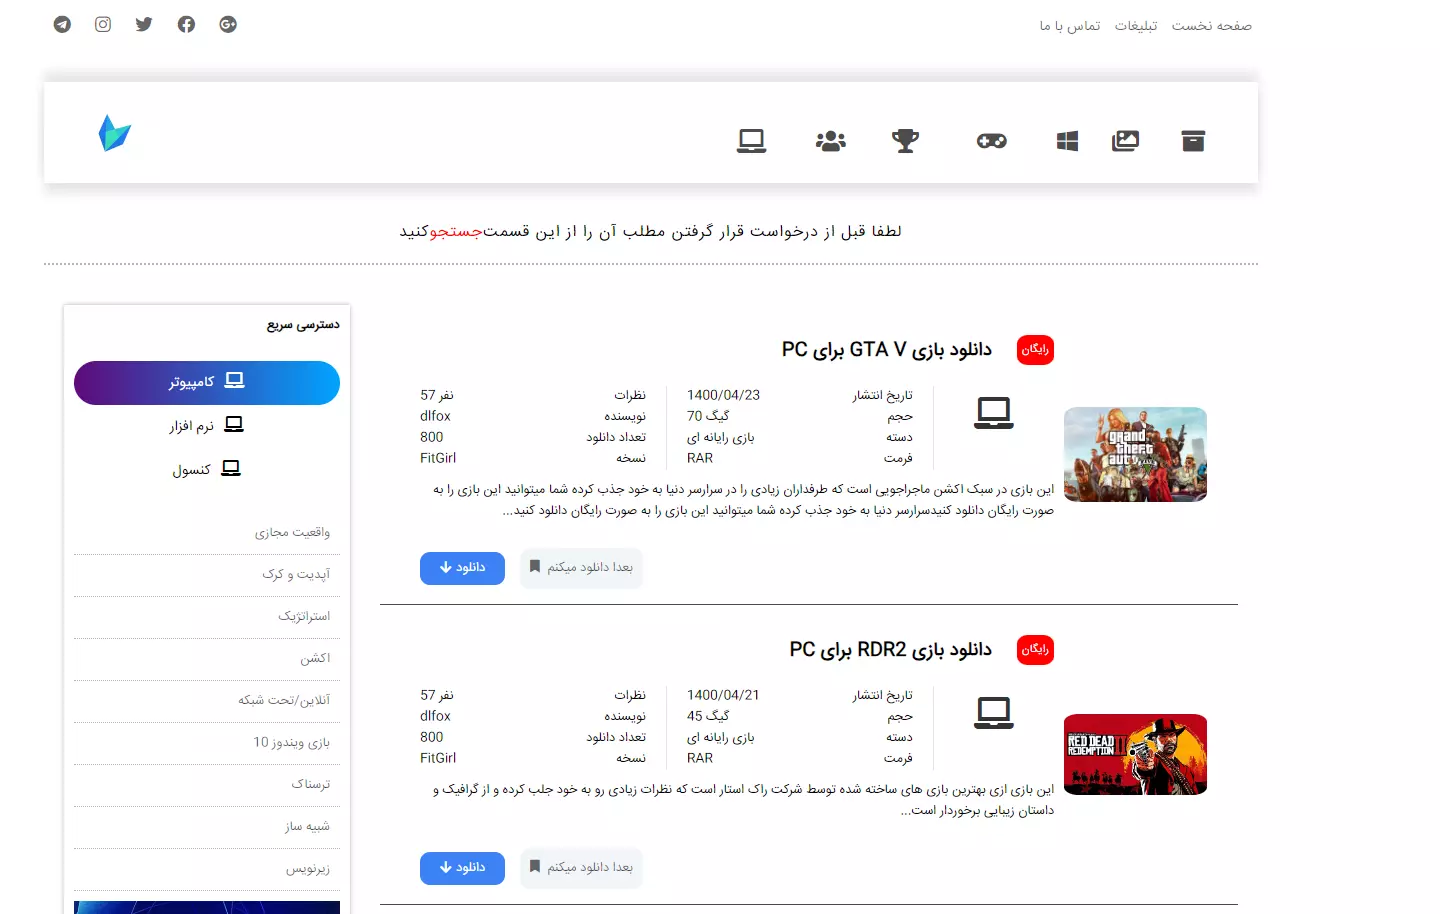
Task: Click the archive box icon in navbar
Action: tap(1193, 141)
